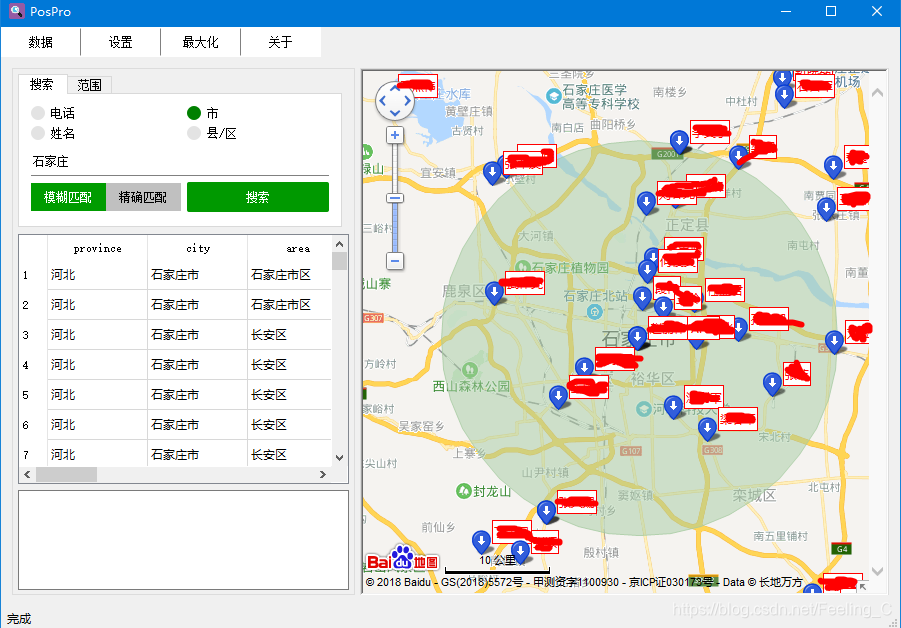Viewport: 901px width, 628px height.
Task: Click the table horizontal scrollbar thumb
Action: click(x=67, y=475)
